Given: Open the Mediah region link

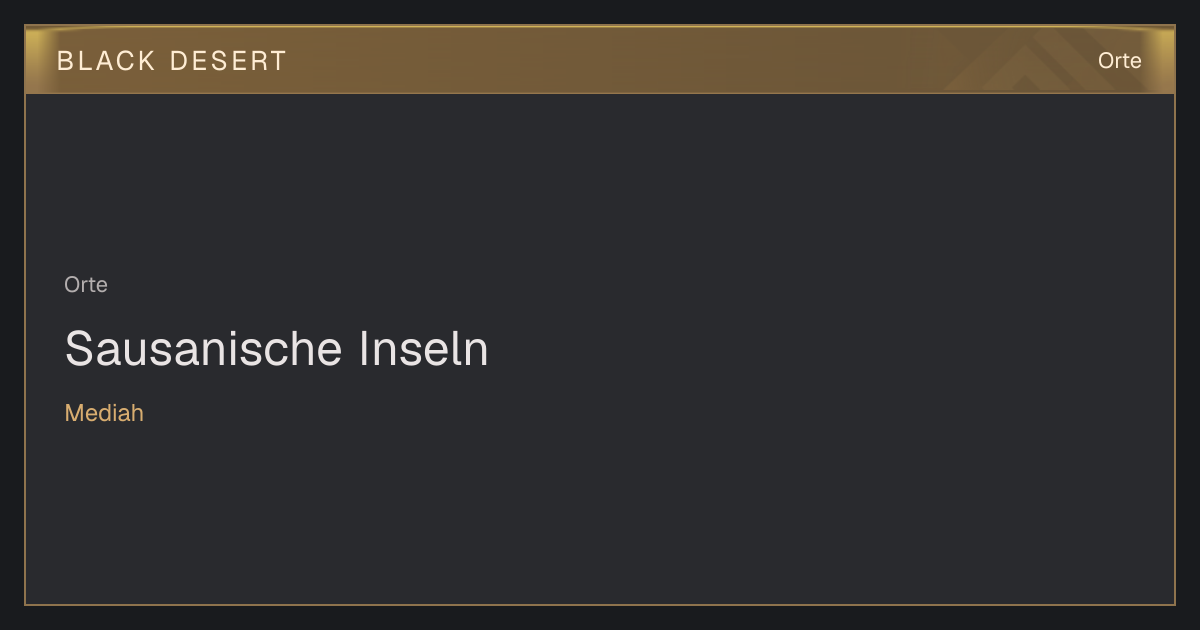Looking at the screenshot, I should [104, 413].
